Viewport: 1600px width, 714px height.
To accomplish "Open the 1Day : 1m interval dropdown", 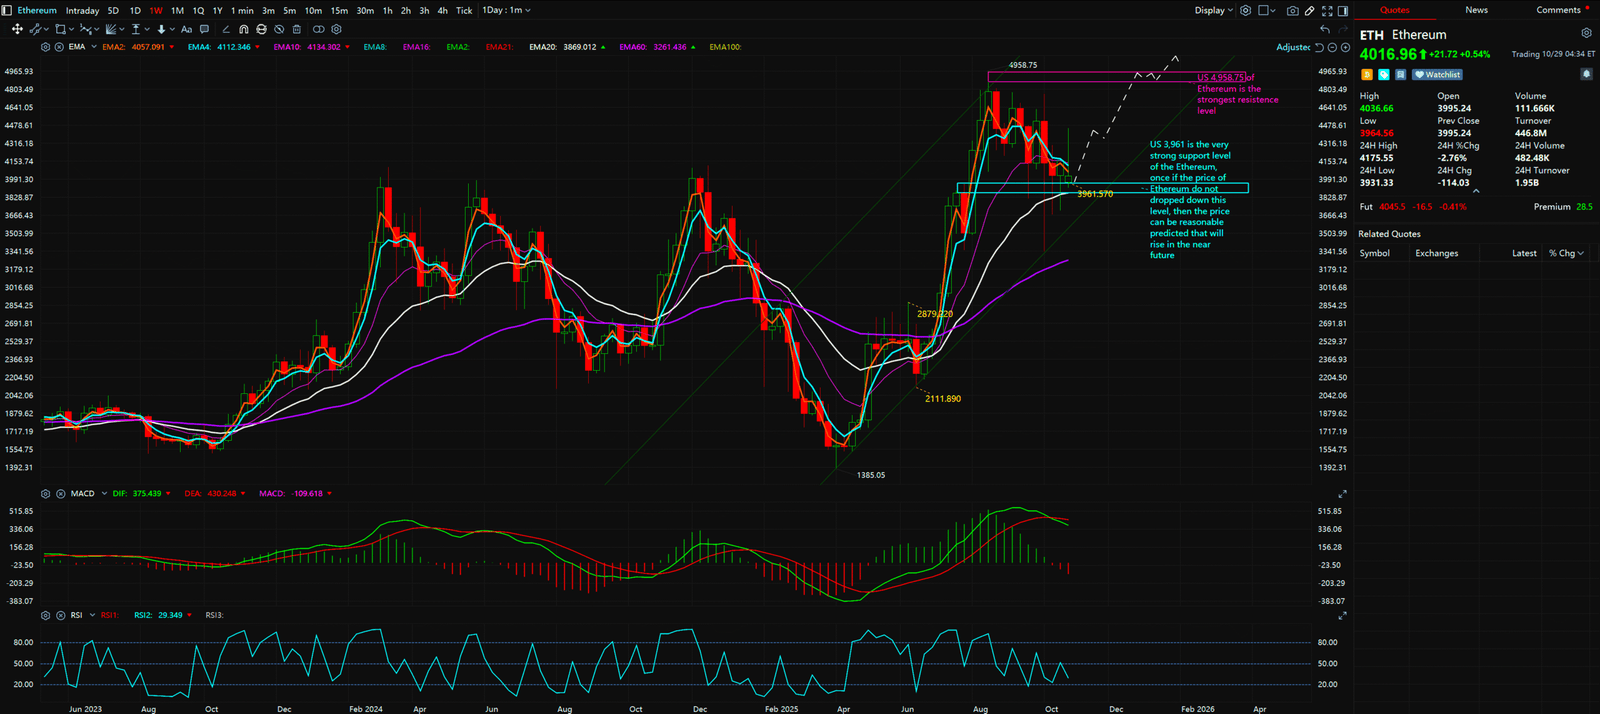I will click(x=506, y=11).
